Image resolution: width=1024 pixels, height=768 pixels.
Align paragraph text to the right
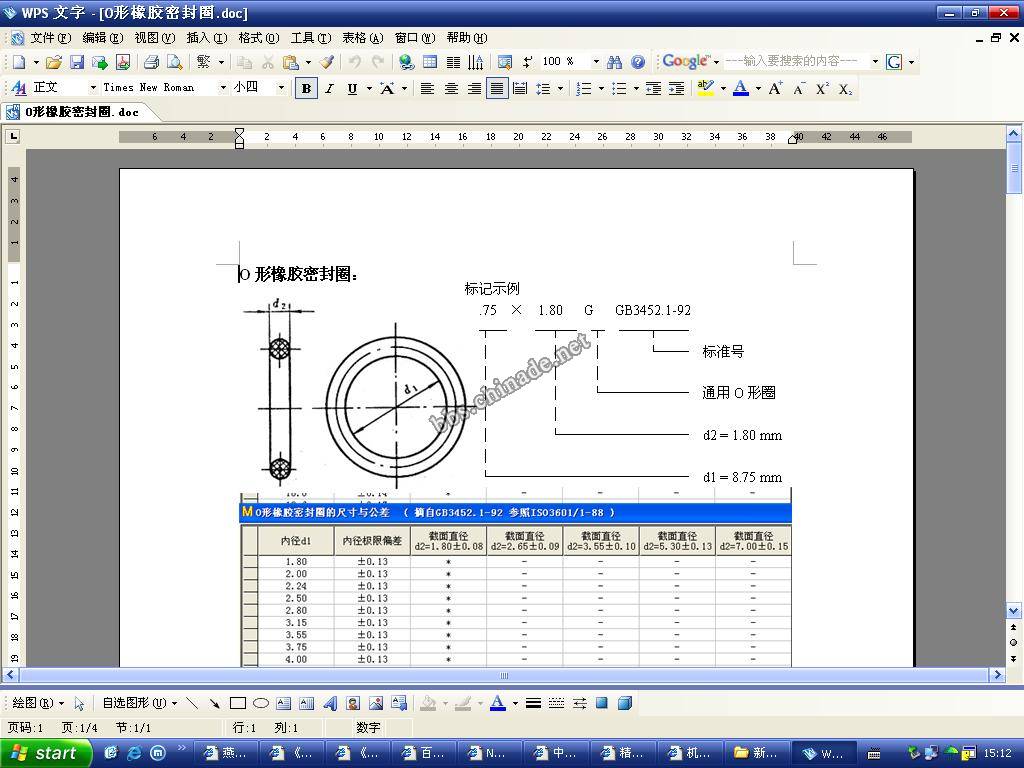tap(474, 89)
